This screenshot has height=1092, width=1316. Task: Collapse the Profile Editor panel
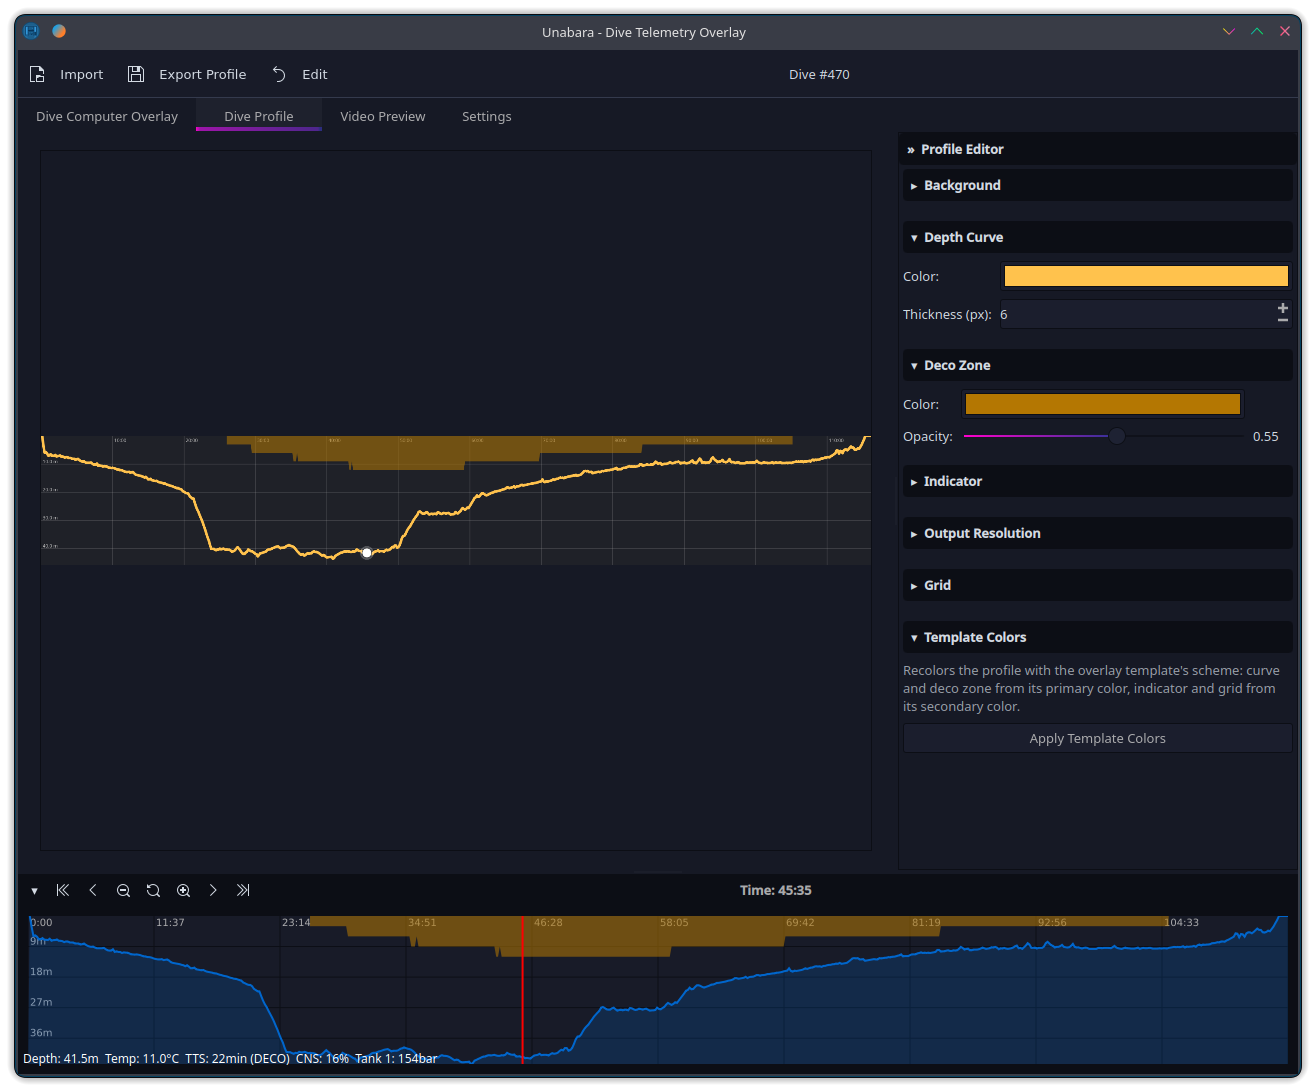[x=1098, y=149]
